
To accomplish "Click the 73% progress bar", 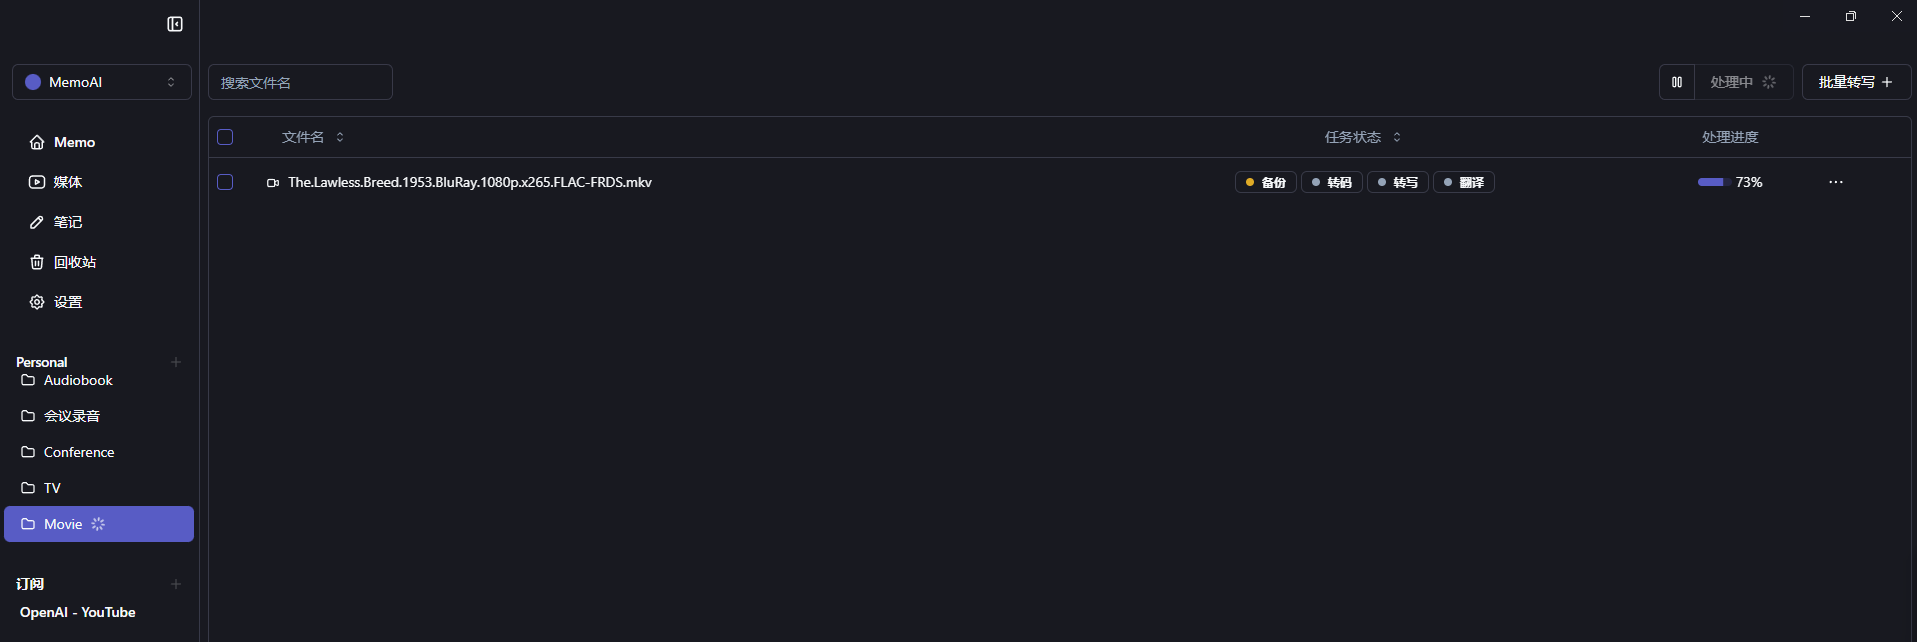I will [1713, 182].
